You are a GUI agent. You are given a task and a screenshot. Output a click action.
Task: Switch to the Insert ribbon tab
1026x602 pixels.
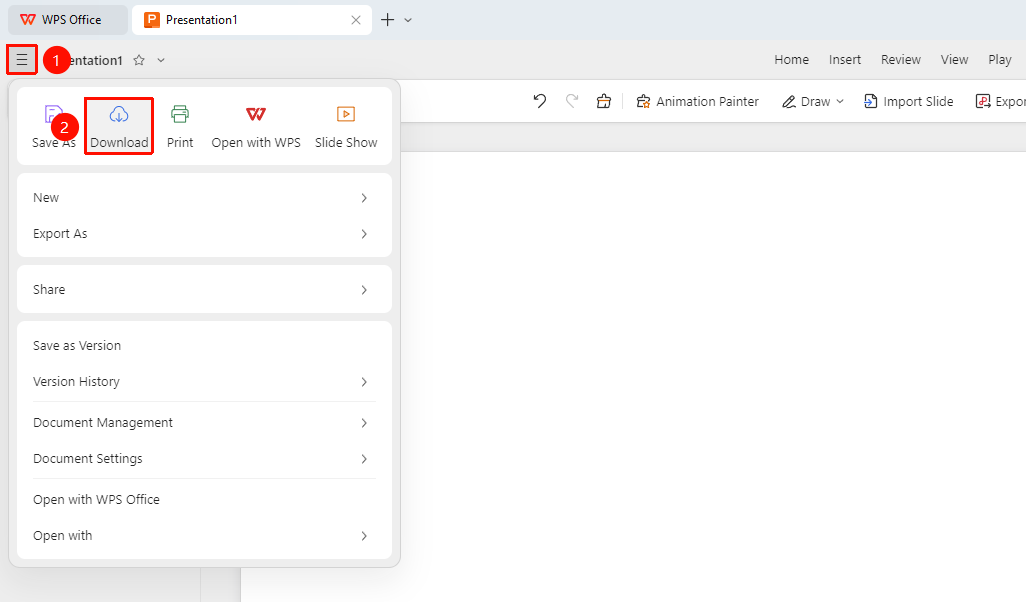[x=845, y=60]
